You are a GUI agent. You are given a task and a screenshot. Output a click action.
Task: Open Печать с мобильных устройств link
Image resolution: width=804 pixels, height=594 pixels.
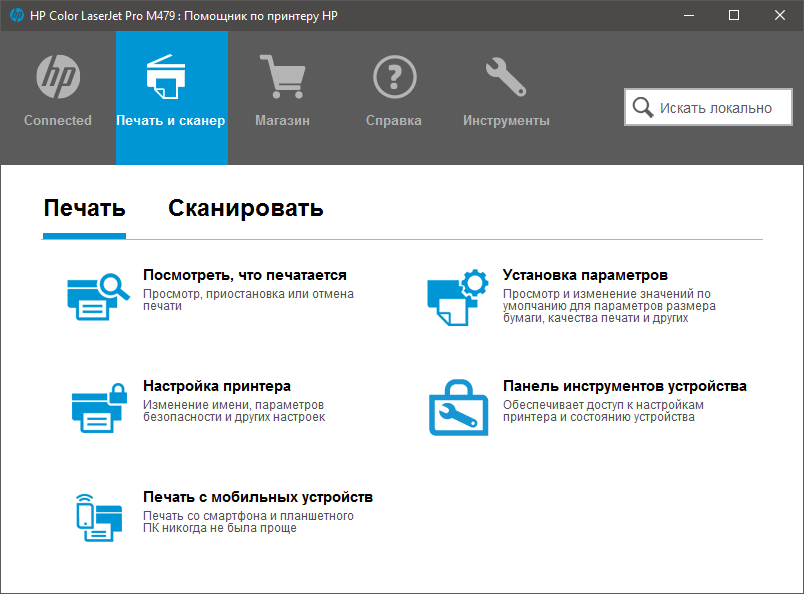(258, 497)
